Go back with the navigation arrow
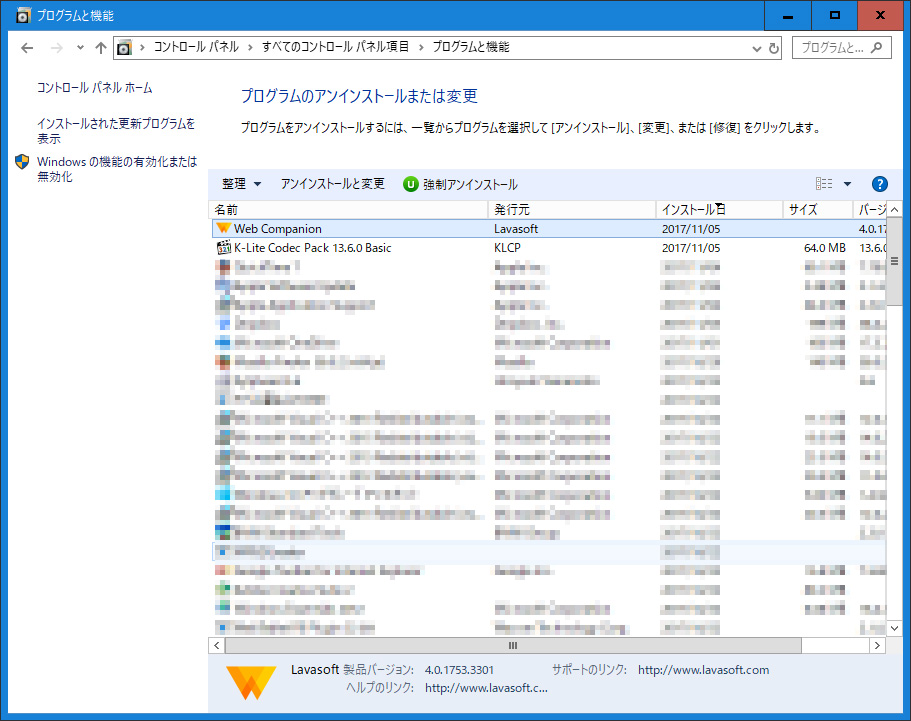911x721 pixels. tap(27, 48)
